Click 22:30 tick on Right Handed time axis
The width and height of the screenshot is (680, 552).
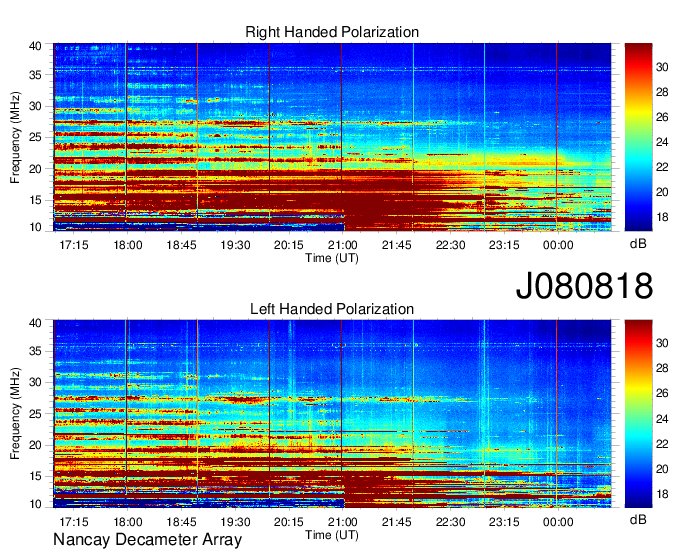tap(450, 245)
